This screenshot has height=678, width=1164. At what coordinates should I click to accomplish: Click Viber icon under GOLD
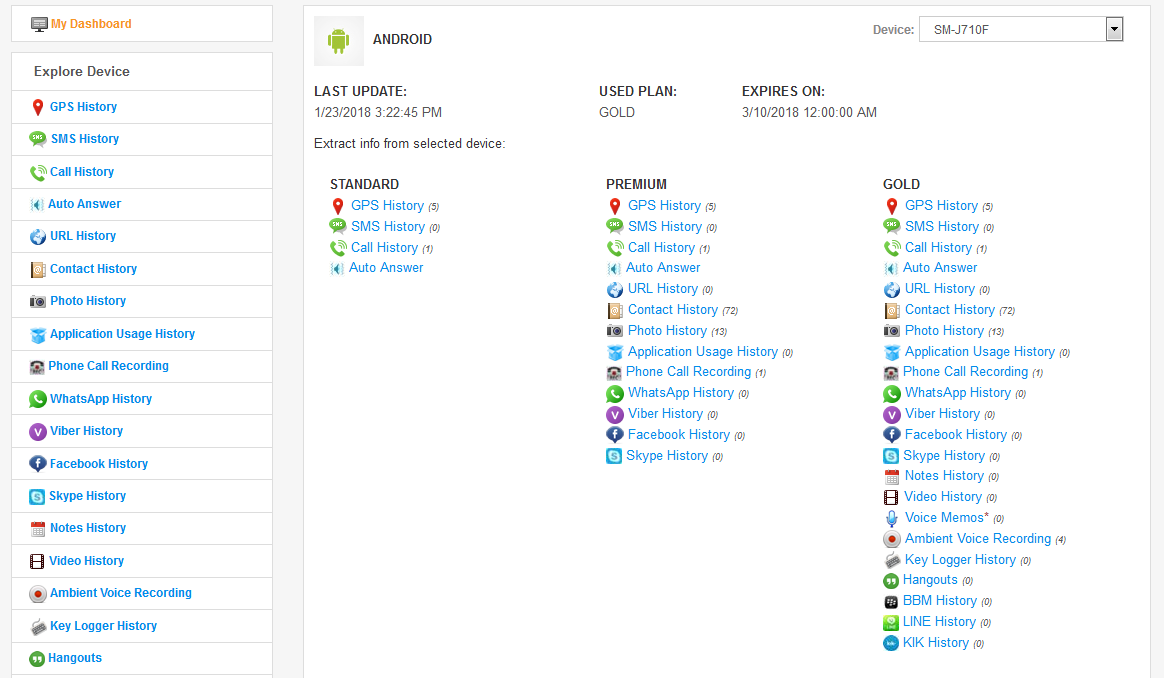[892, 414]
